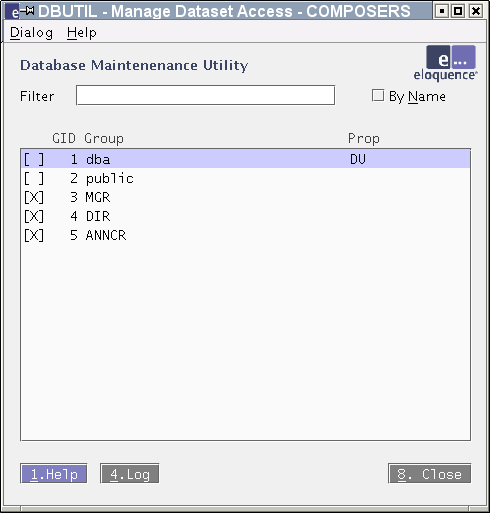Viewport: 490px width, 513px height.
Task: Focus the Filter text field
Action: point(205,95)
